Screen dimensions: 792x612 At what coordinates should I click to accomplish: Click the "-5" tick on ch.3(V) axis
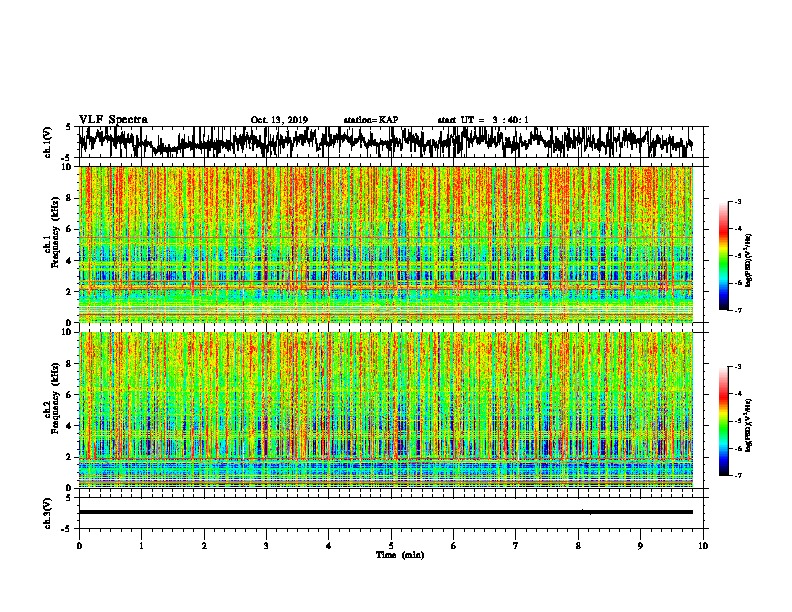[x=67, y=529]
